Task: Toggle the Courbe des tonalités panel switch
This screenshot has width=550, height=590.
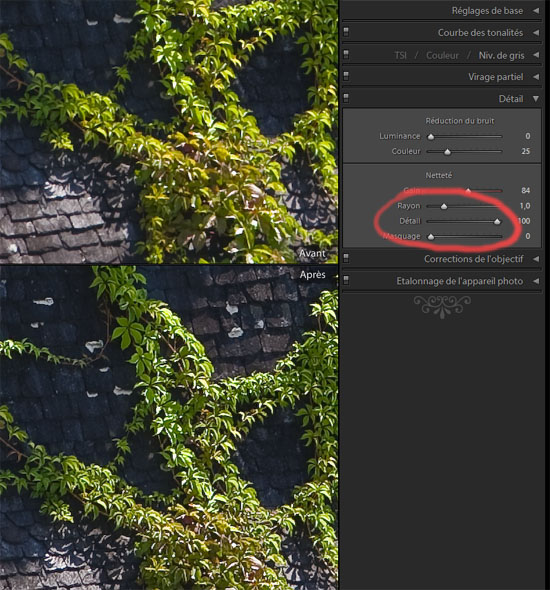Action: (x=346, y=32)
